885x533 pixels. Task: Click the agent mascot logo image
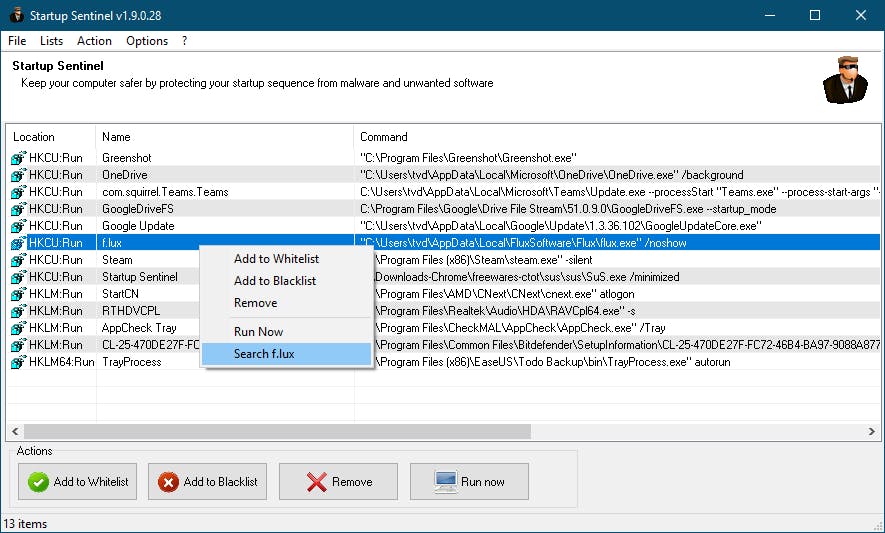point(845,80)
